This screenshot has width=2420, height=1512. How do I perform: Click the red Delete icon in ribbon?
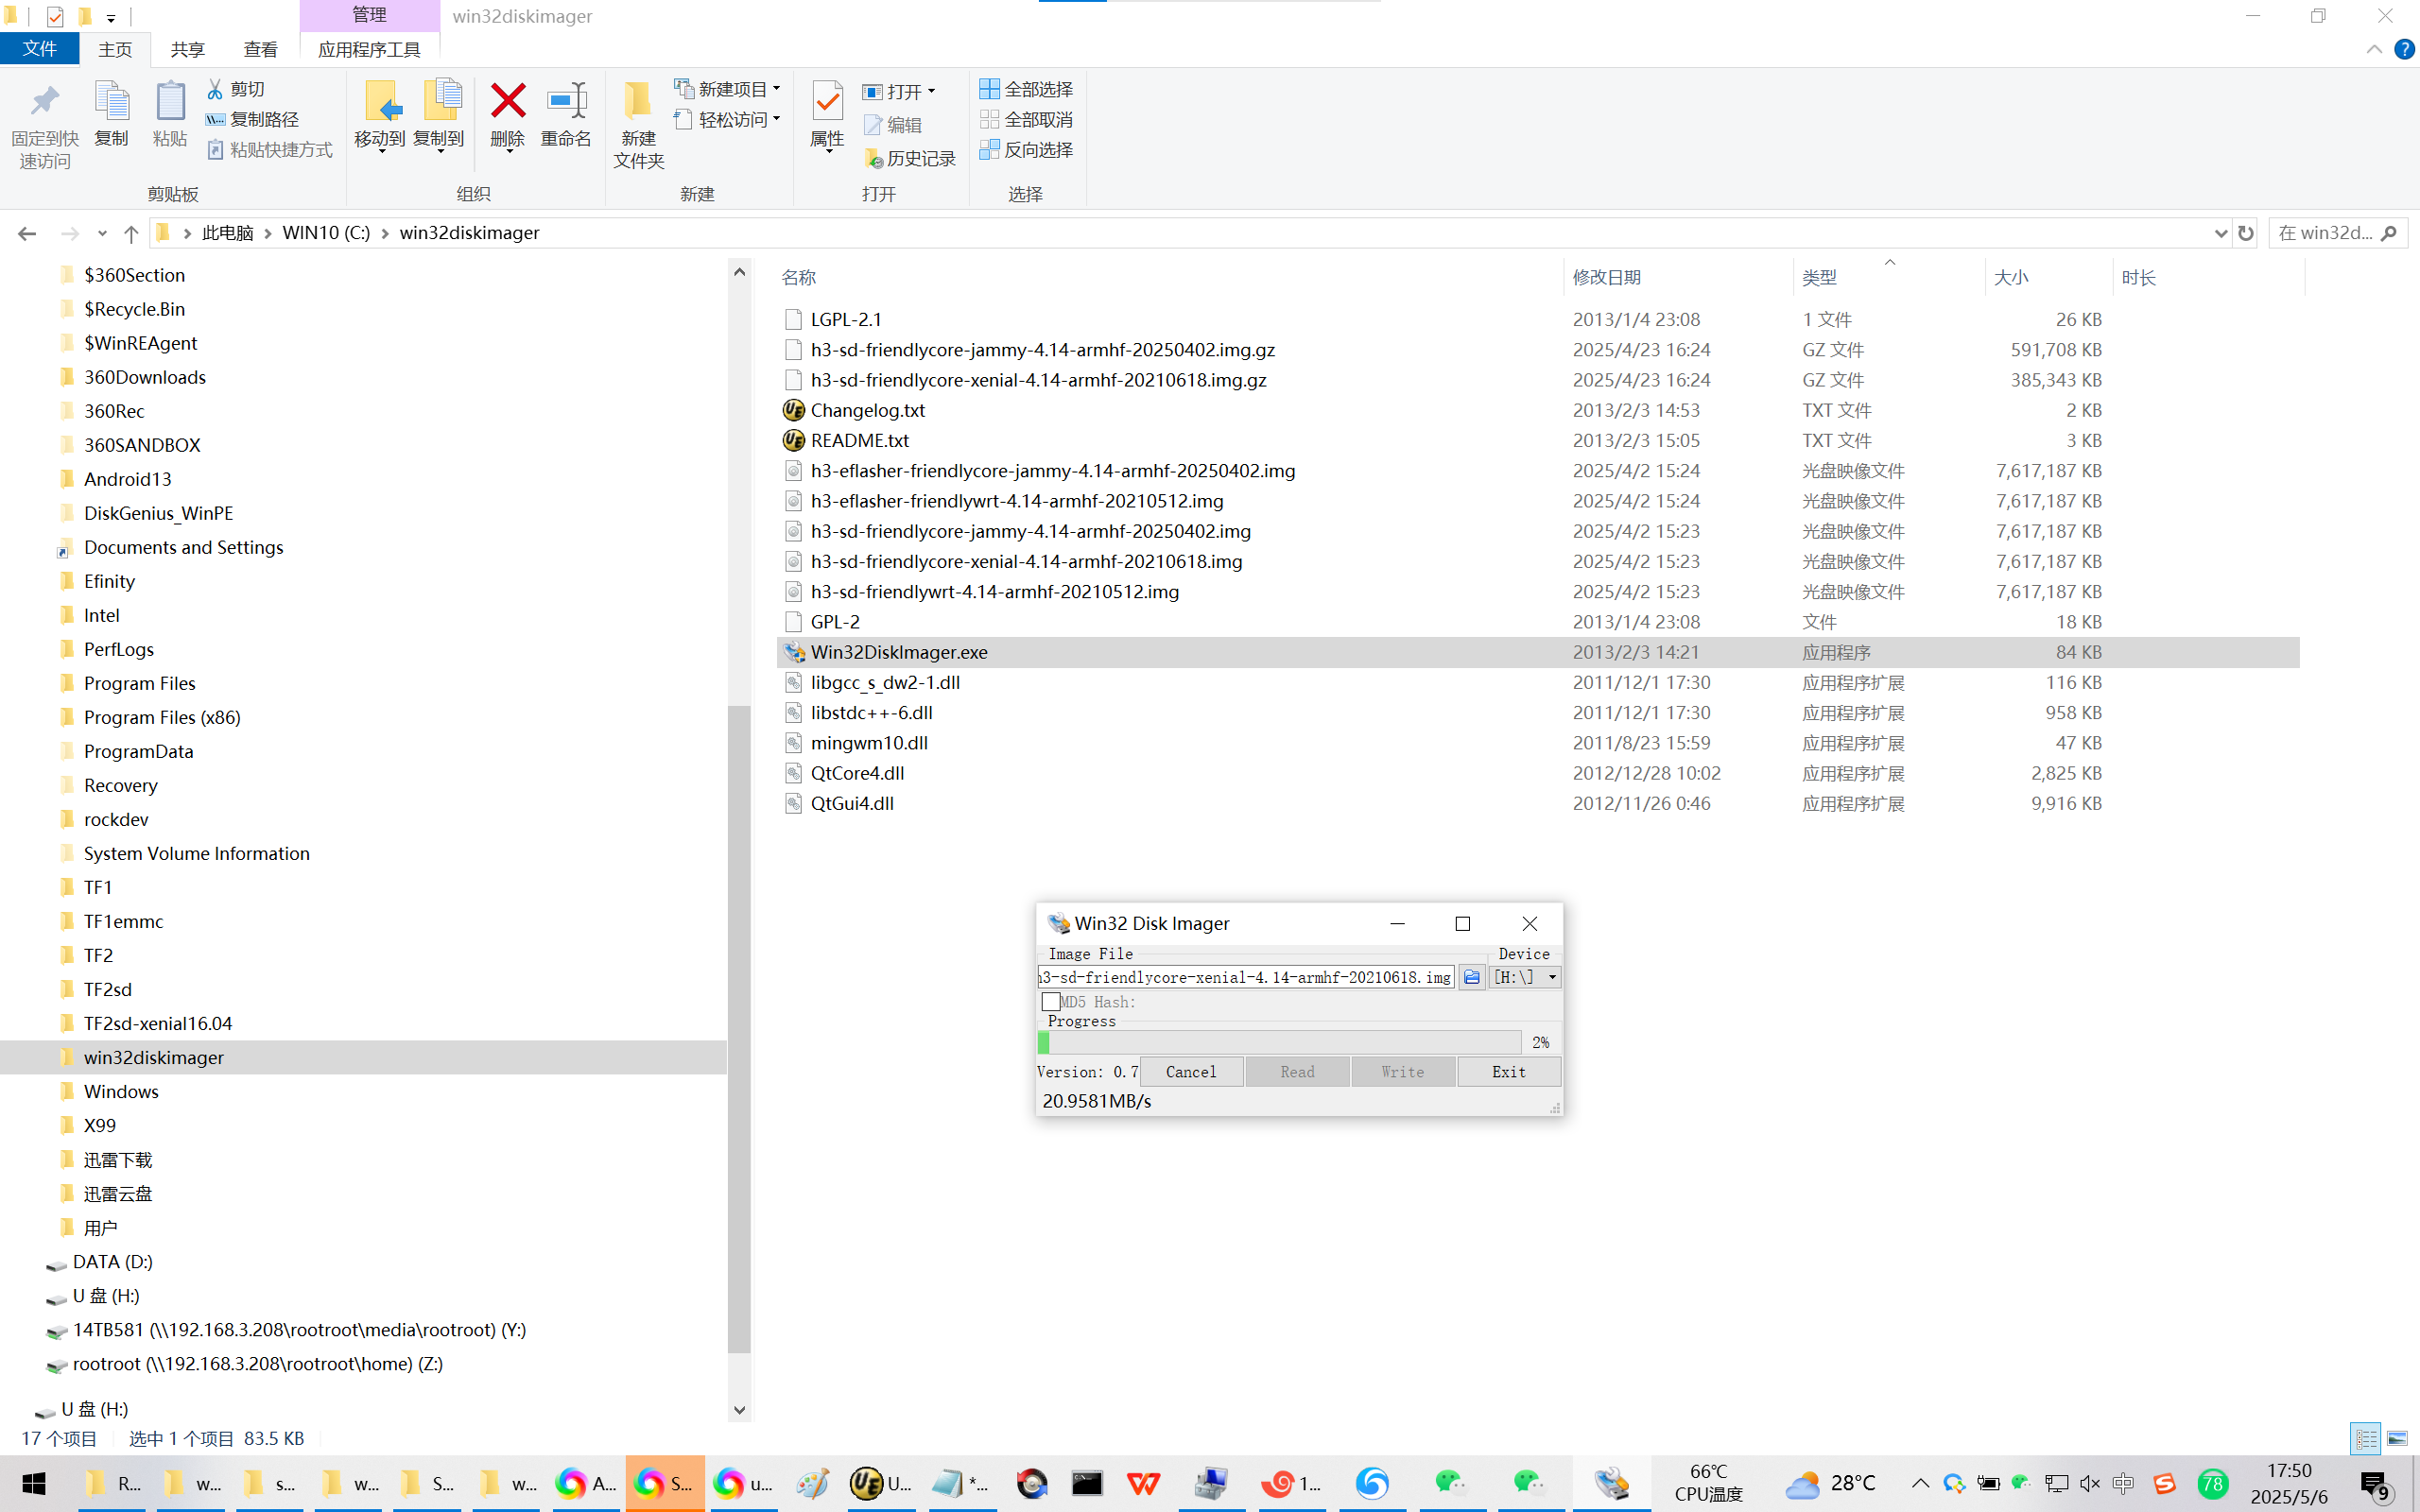(508, 101)
